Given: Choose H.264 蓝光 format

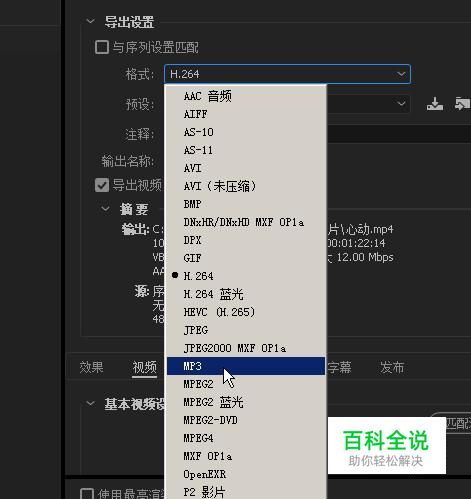Looking at the screenshot, I should (x=246, y=294).
